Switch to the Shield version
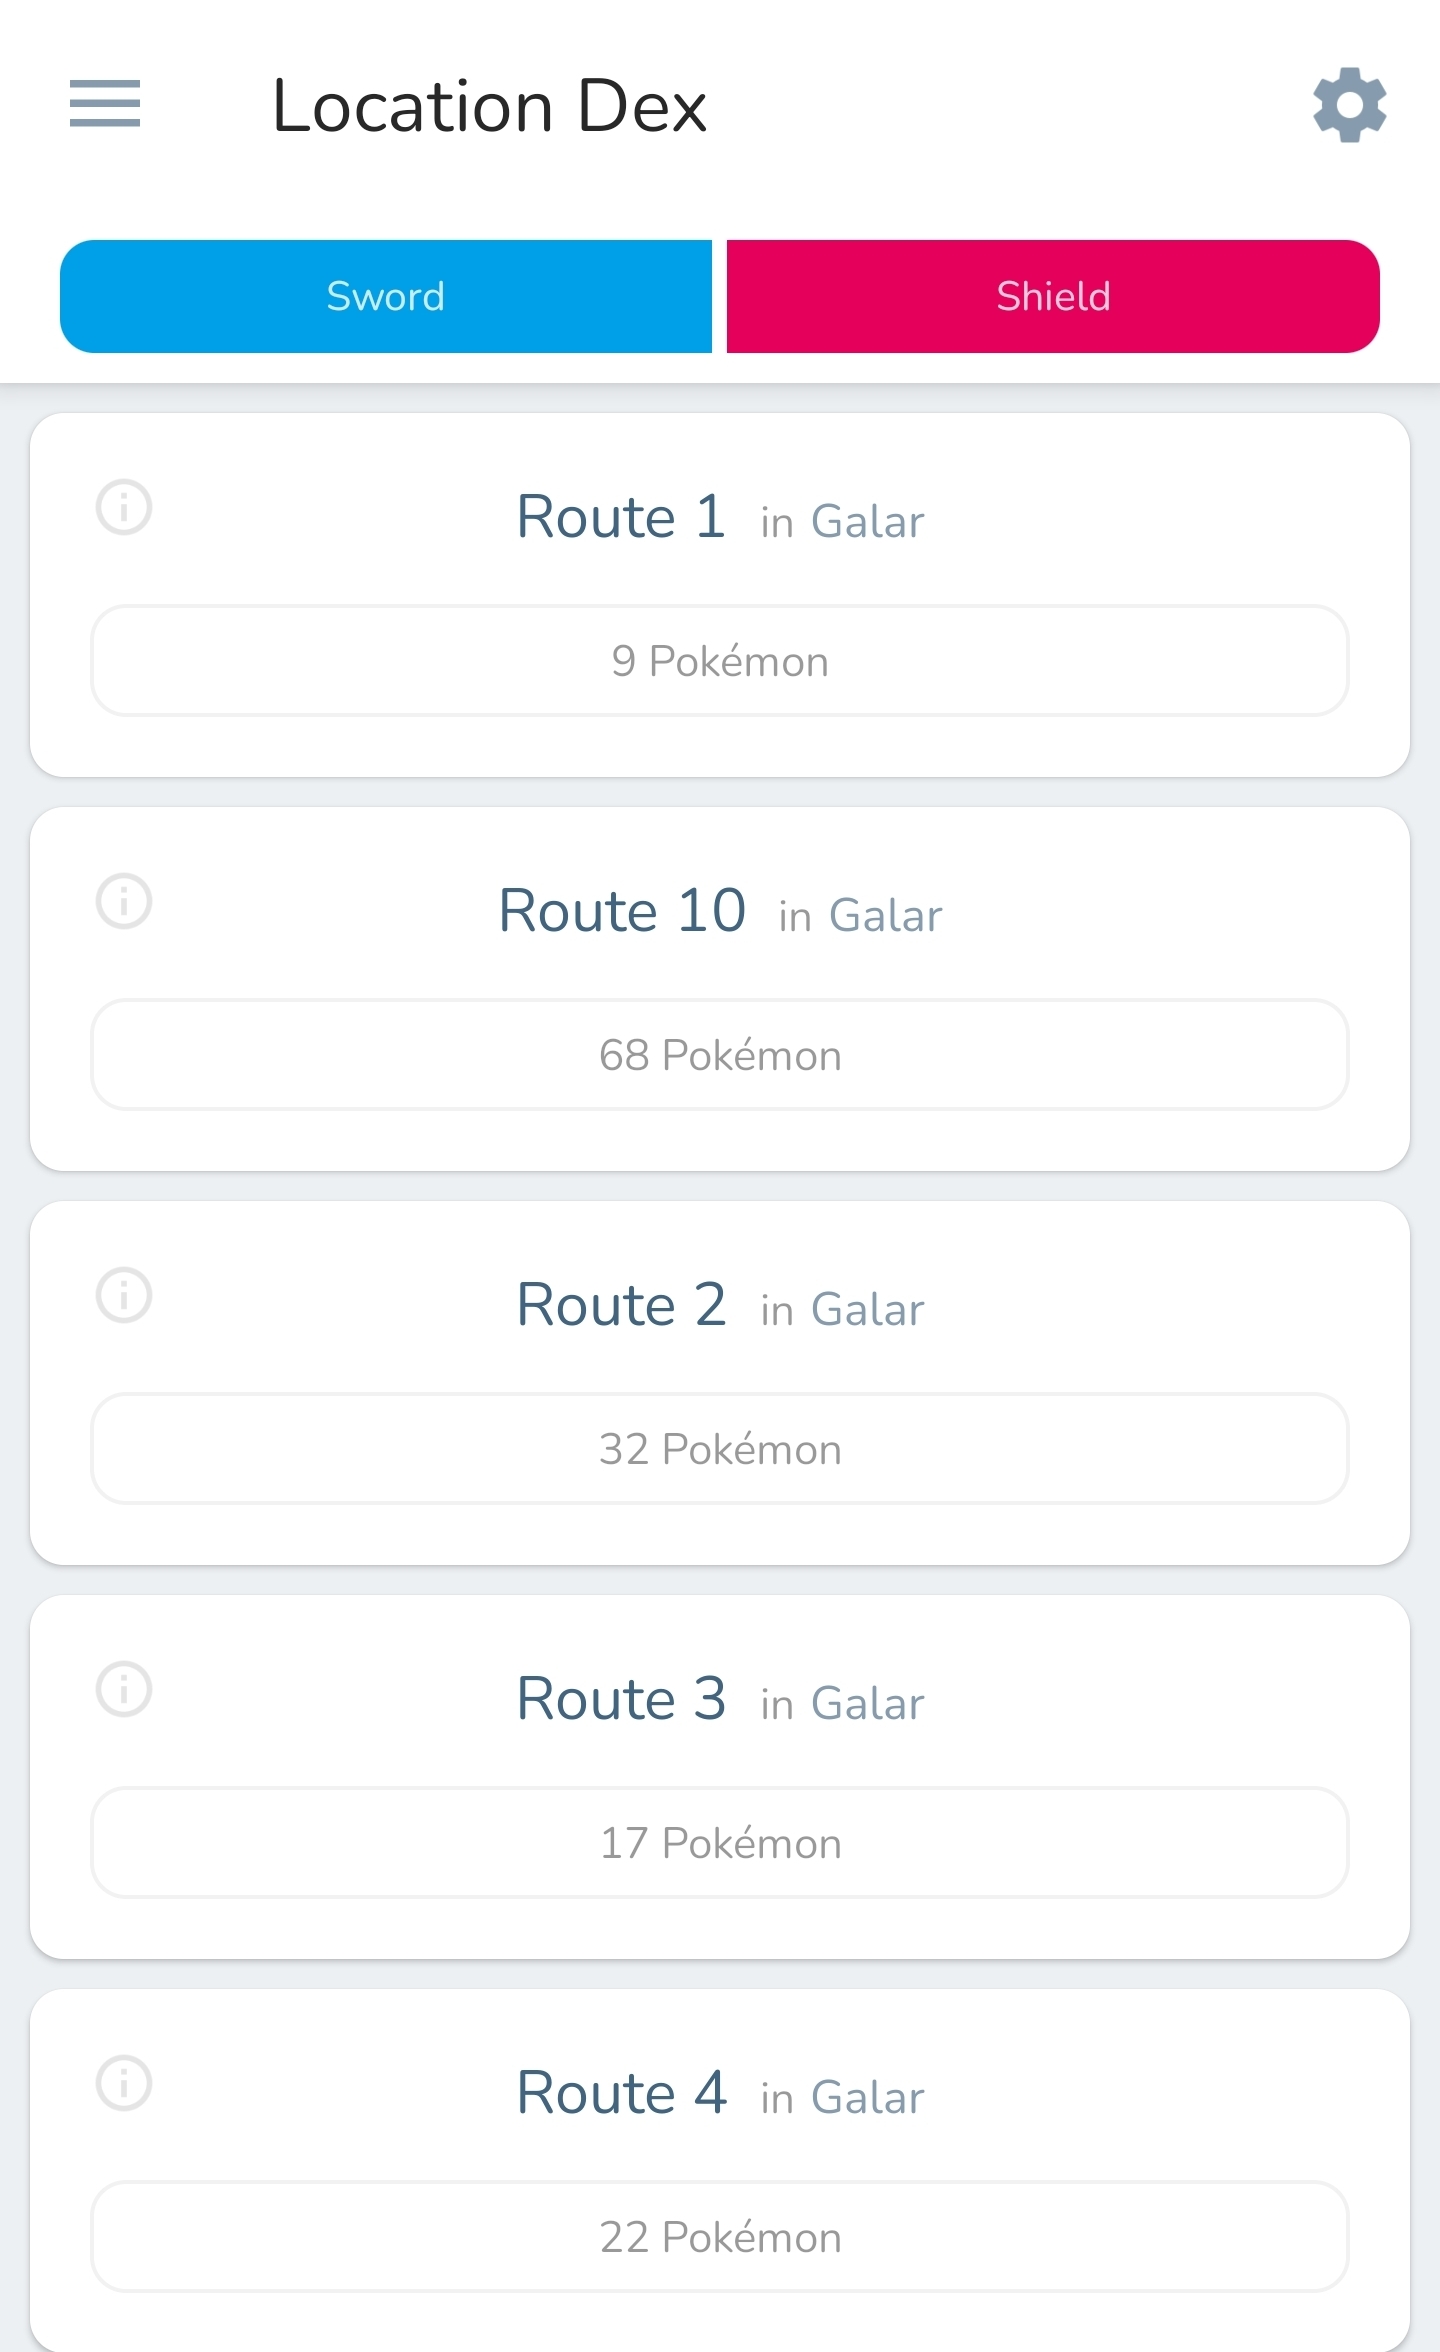The width and height of the screenshot is (1440, 2352). pyautogui.click(x=1053, y=296)
